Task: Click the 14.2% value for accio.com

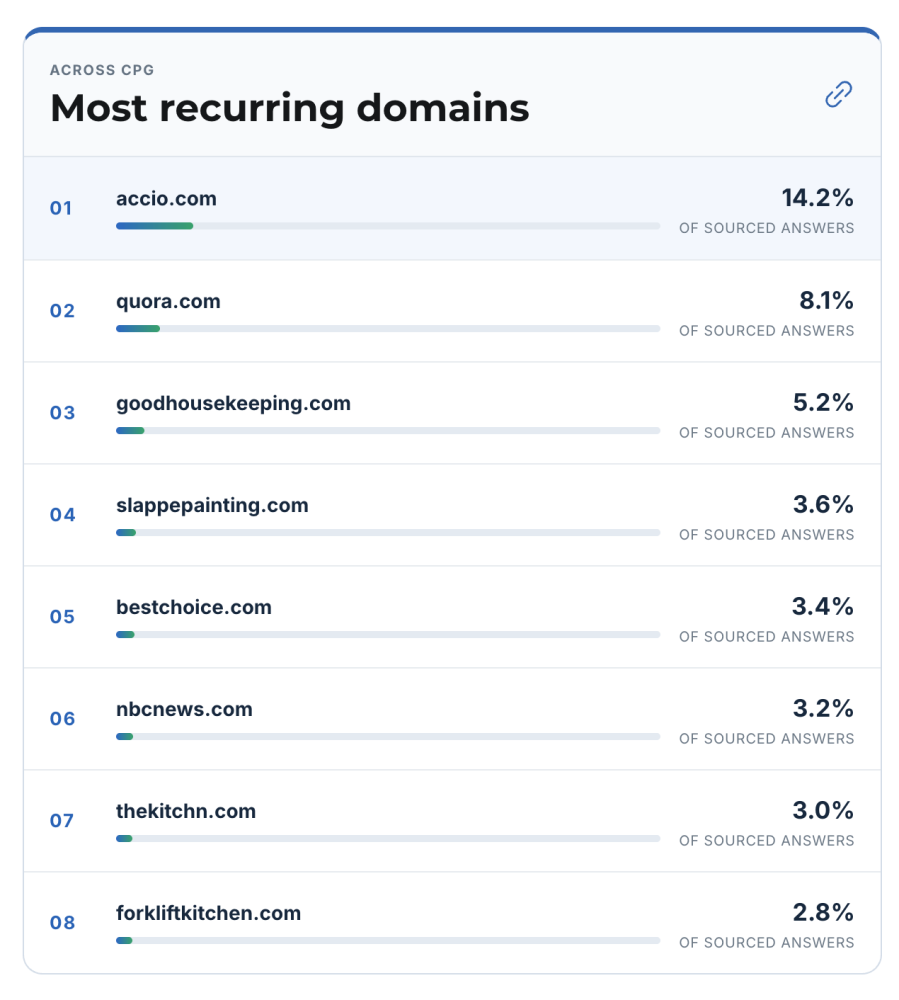Action: point(818,198)
